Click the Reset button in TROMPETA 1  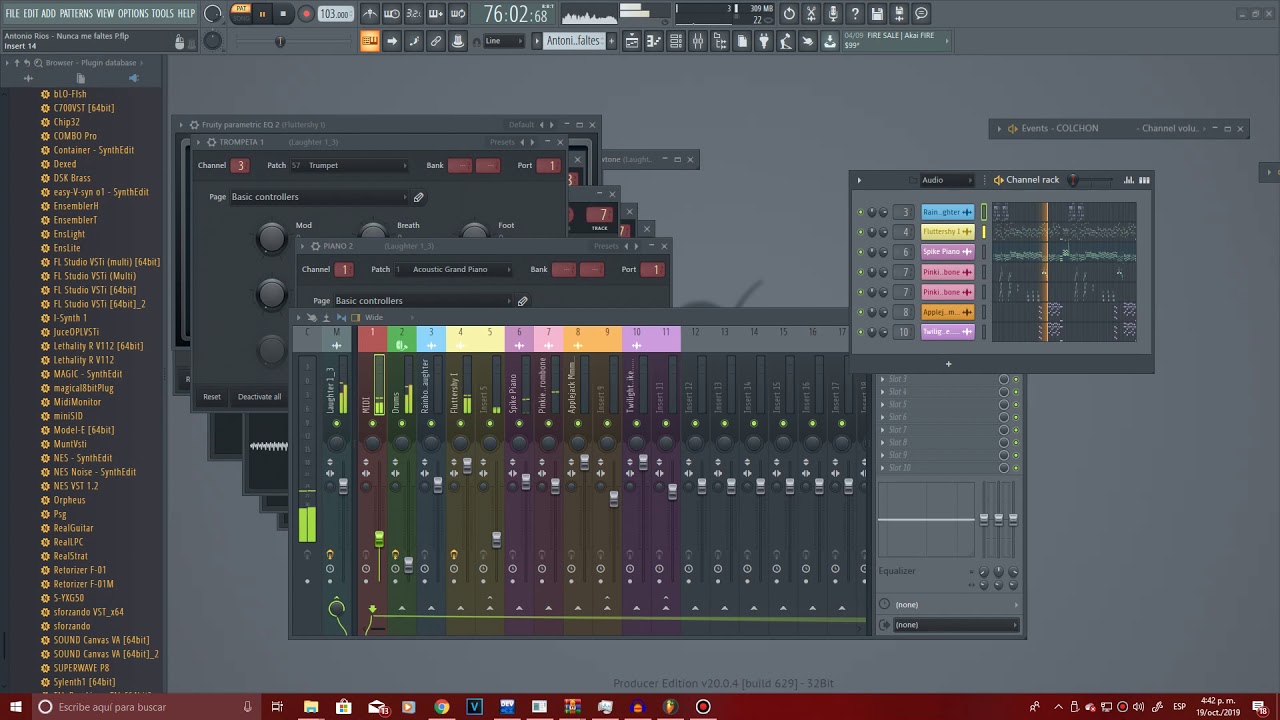click(212, 397)
